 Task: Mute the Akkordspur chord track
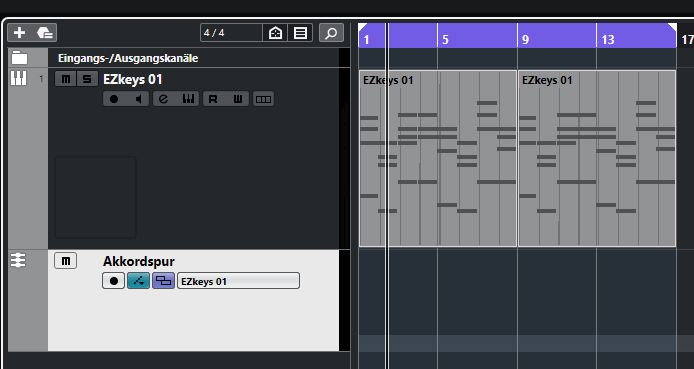[66, 261]
